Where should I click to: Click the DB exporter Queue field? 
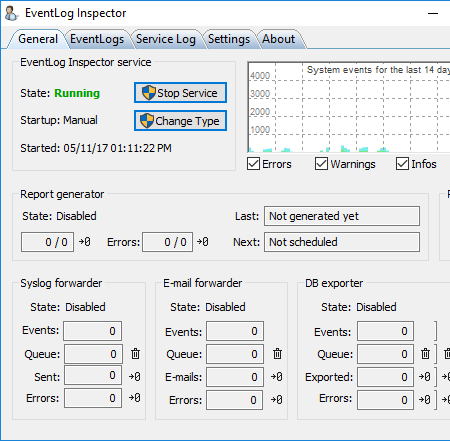click(x=386, y=354)
